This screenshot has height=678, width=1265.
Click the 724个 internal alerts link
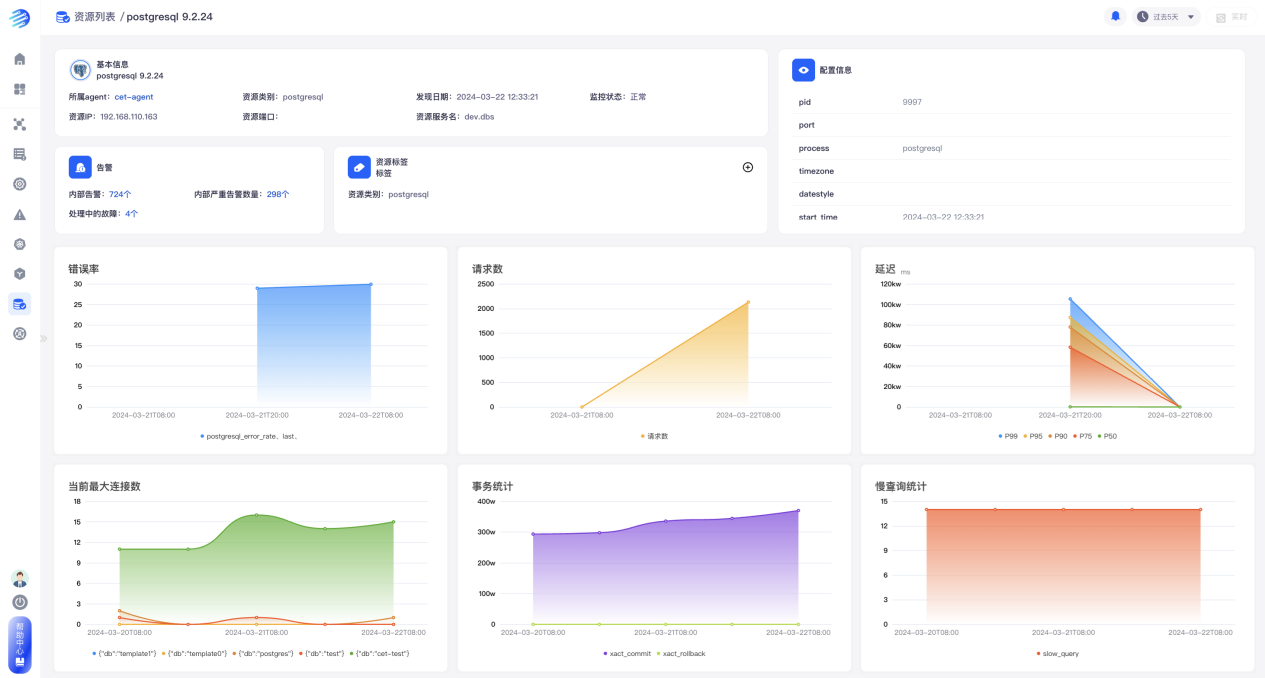tap(120, 194)
